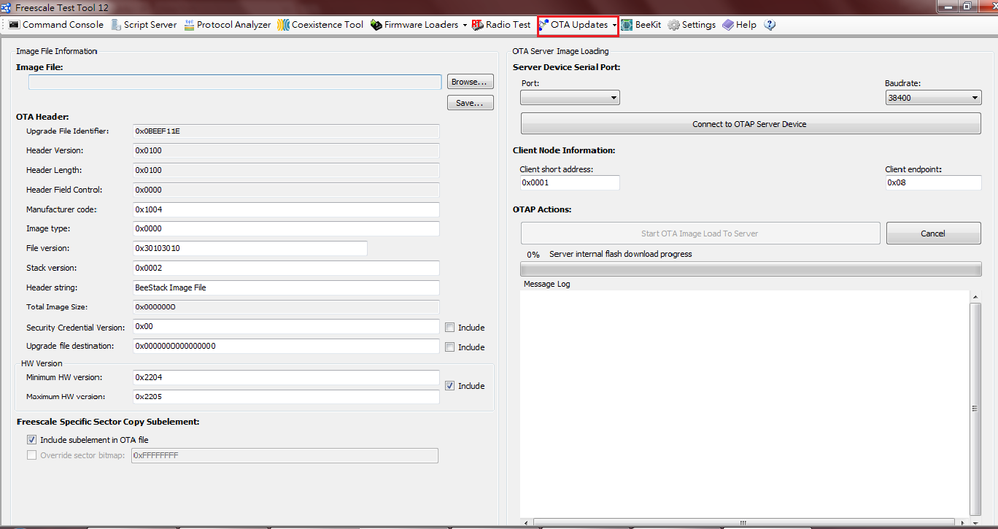
Task: Select the Command Console menu label
Action: point(63,25)
